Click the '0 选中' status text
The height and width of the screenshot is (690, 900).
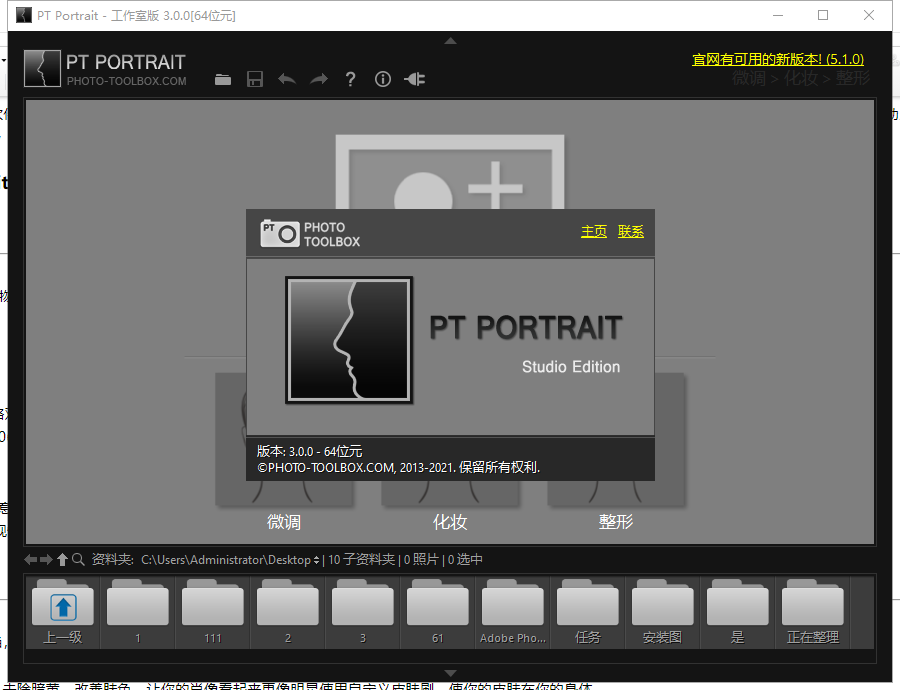[x=465, y=560]
